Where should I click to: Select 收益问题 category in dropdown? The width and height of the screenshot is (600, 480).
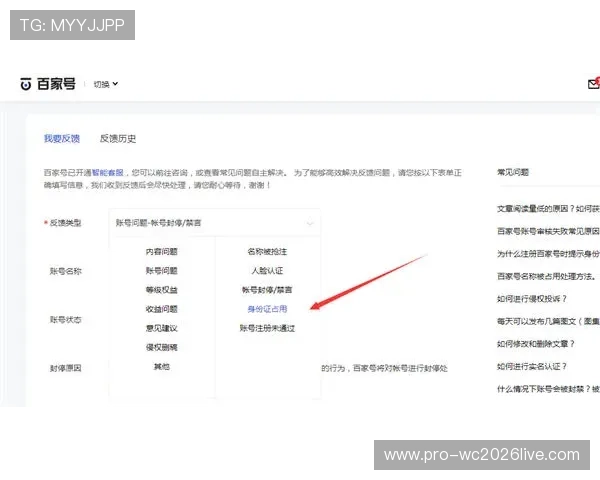pos(161,309)
